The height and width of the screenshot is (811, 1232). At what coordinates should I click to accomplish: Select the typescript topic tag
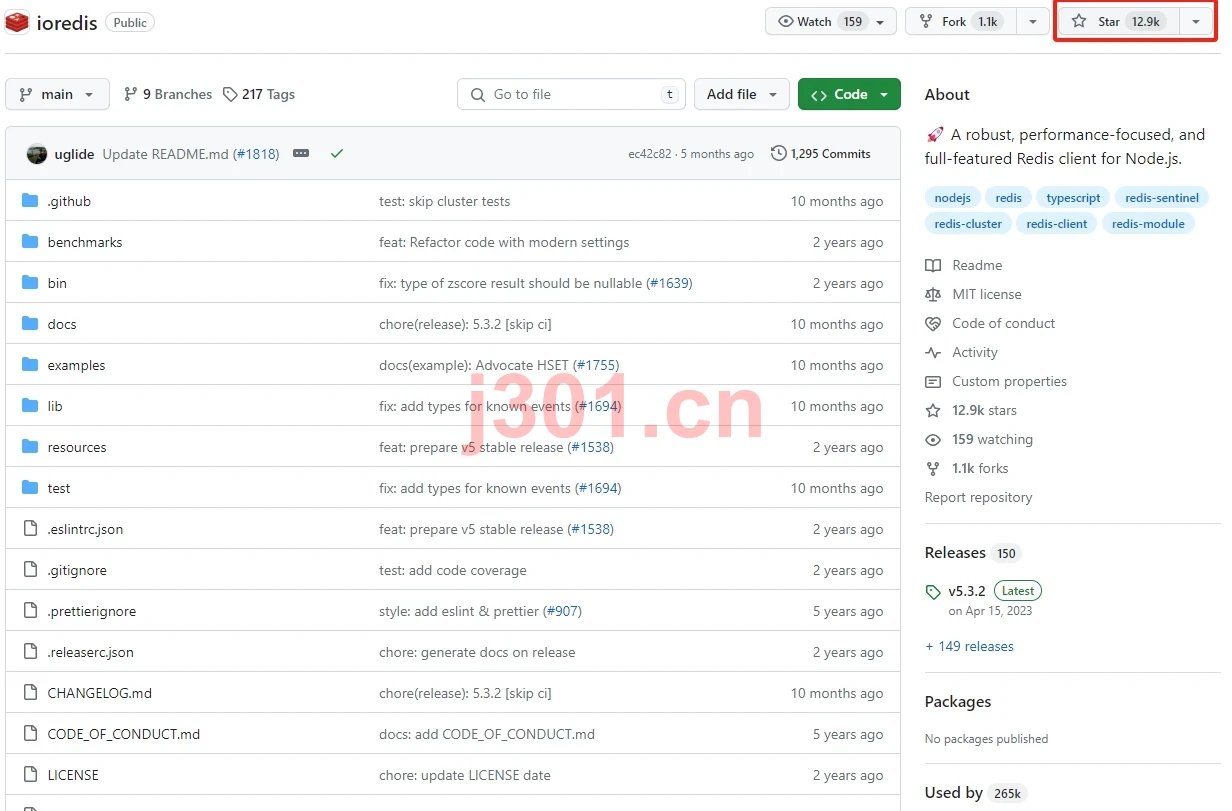point(1073,198)
